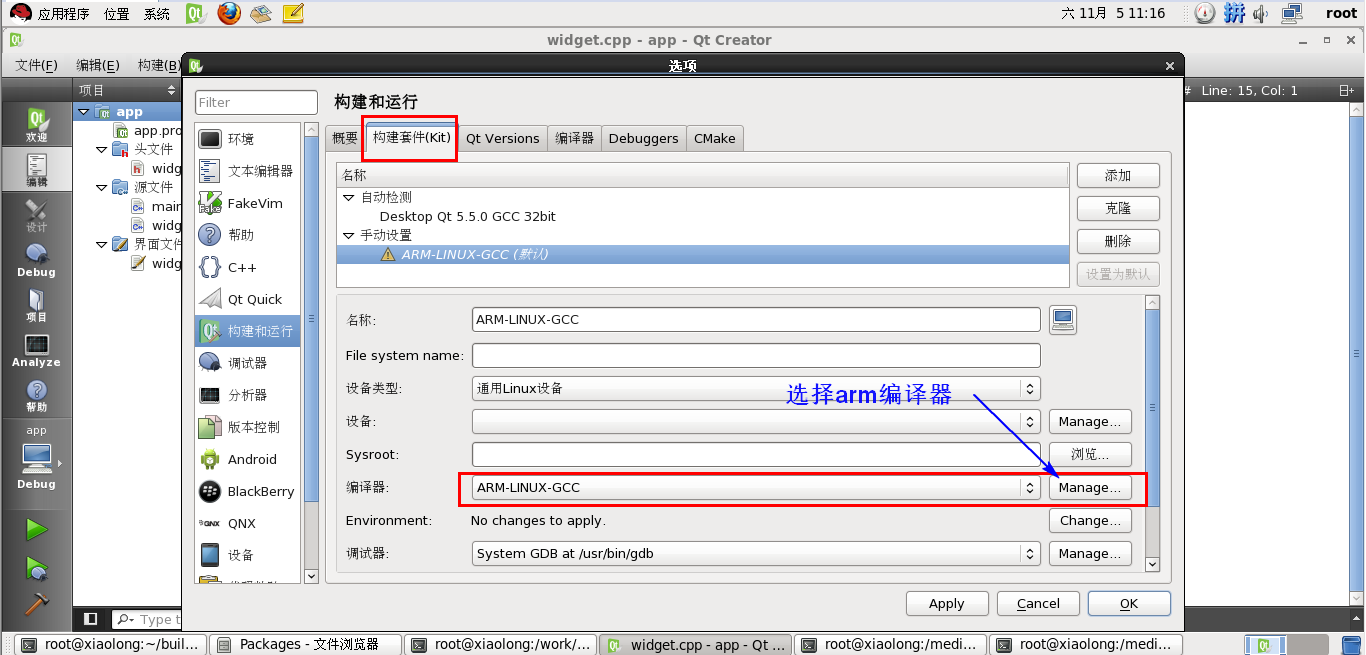Switch to CMake tab
The image size is (1366, 655).
tap(715, 139)
